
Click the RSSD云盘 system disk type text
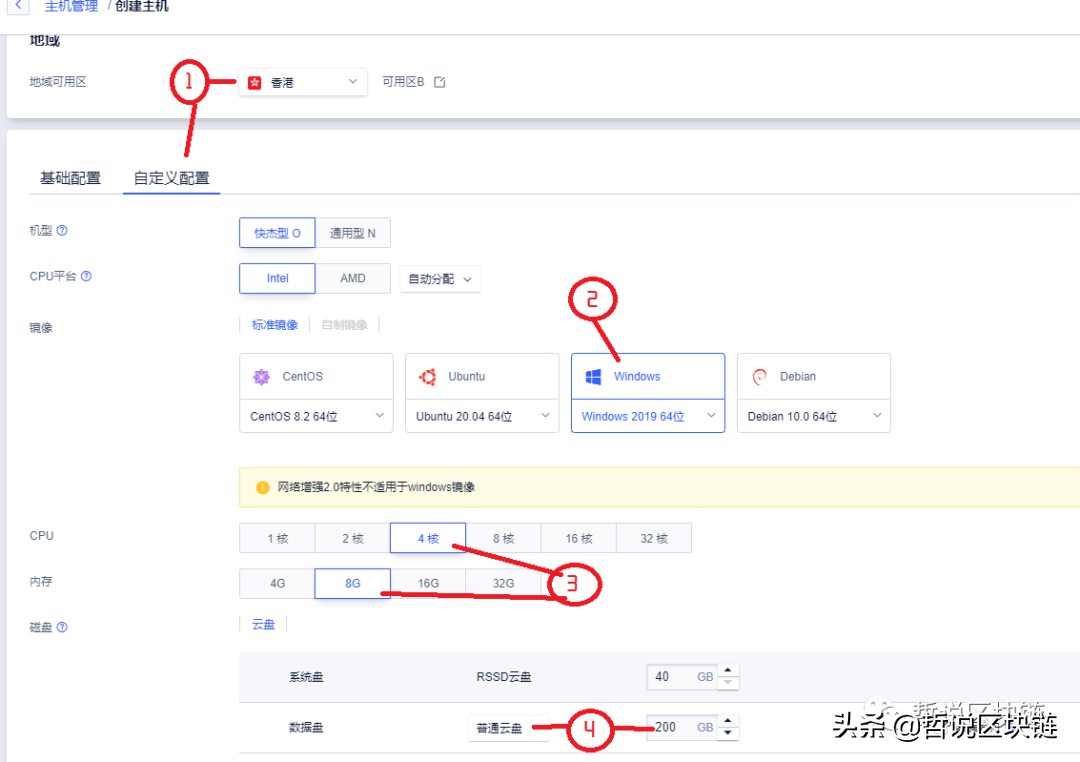coord(503,677)
